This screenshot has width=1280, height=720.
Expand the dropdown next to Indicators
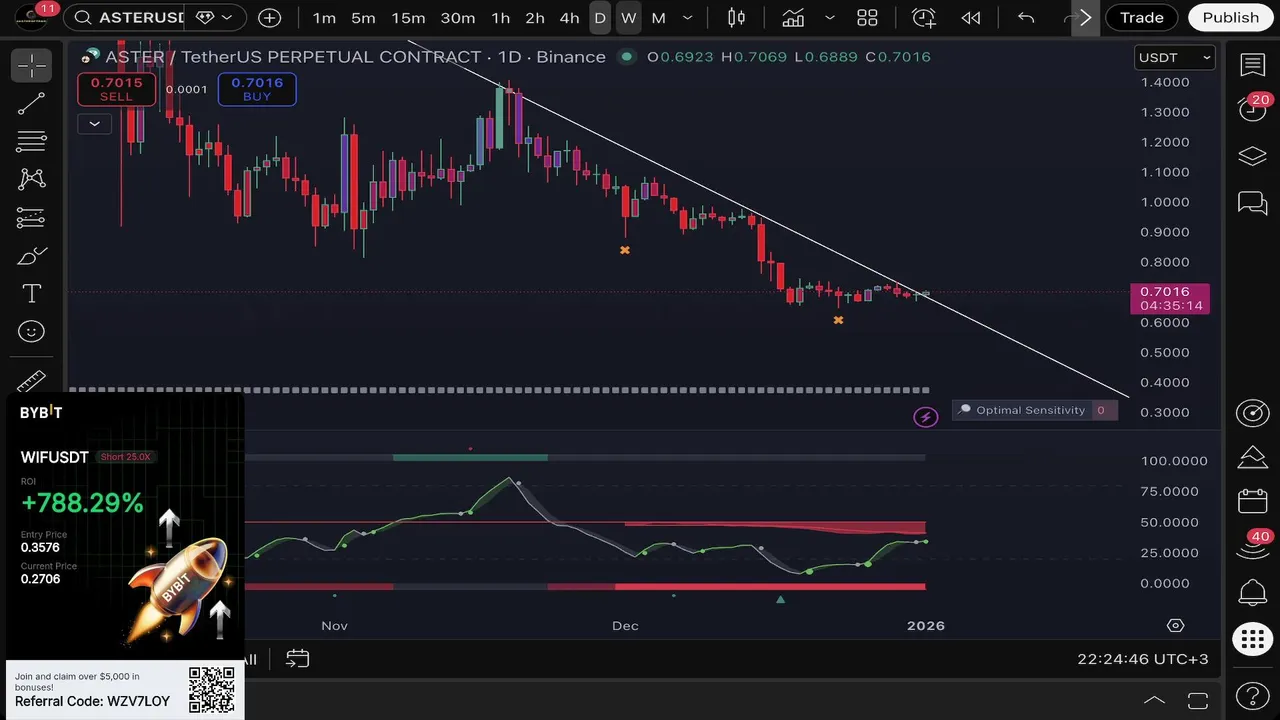click(x=830, y=17)
